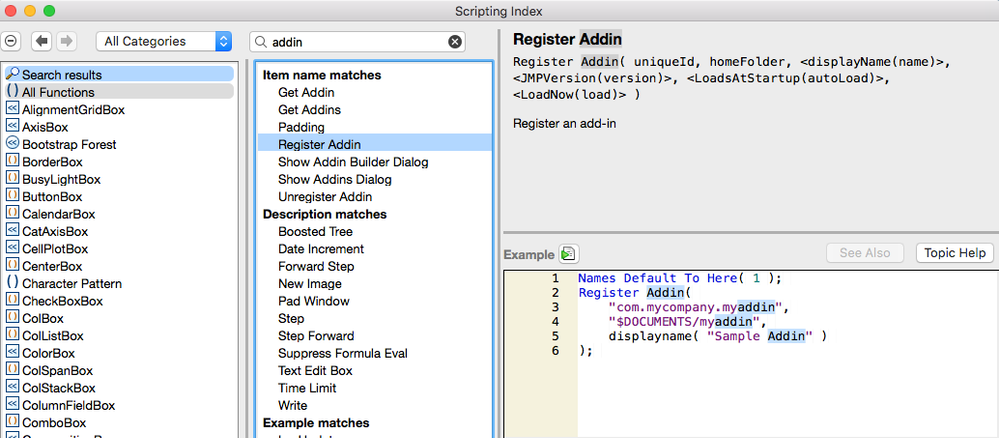Click the BorderBox icon
999x438 pixels.
tap(12, 161)
